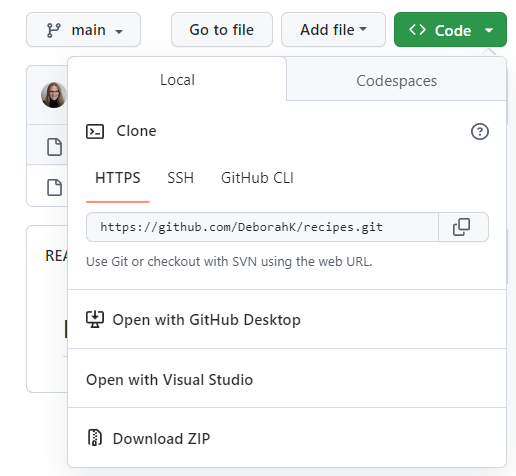Click the terminal icon beside Clone
Viewport: 516px width, 476px height.
pyautogui.click(x=95, y=131)
